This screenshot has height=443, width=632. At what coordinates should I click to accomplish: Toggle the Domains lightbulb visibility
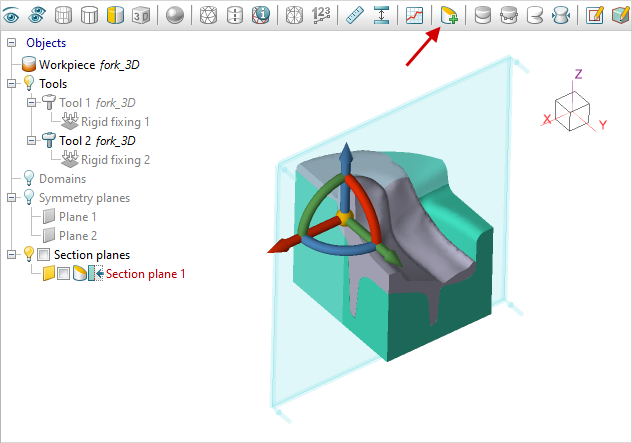[28, 179]
